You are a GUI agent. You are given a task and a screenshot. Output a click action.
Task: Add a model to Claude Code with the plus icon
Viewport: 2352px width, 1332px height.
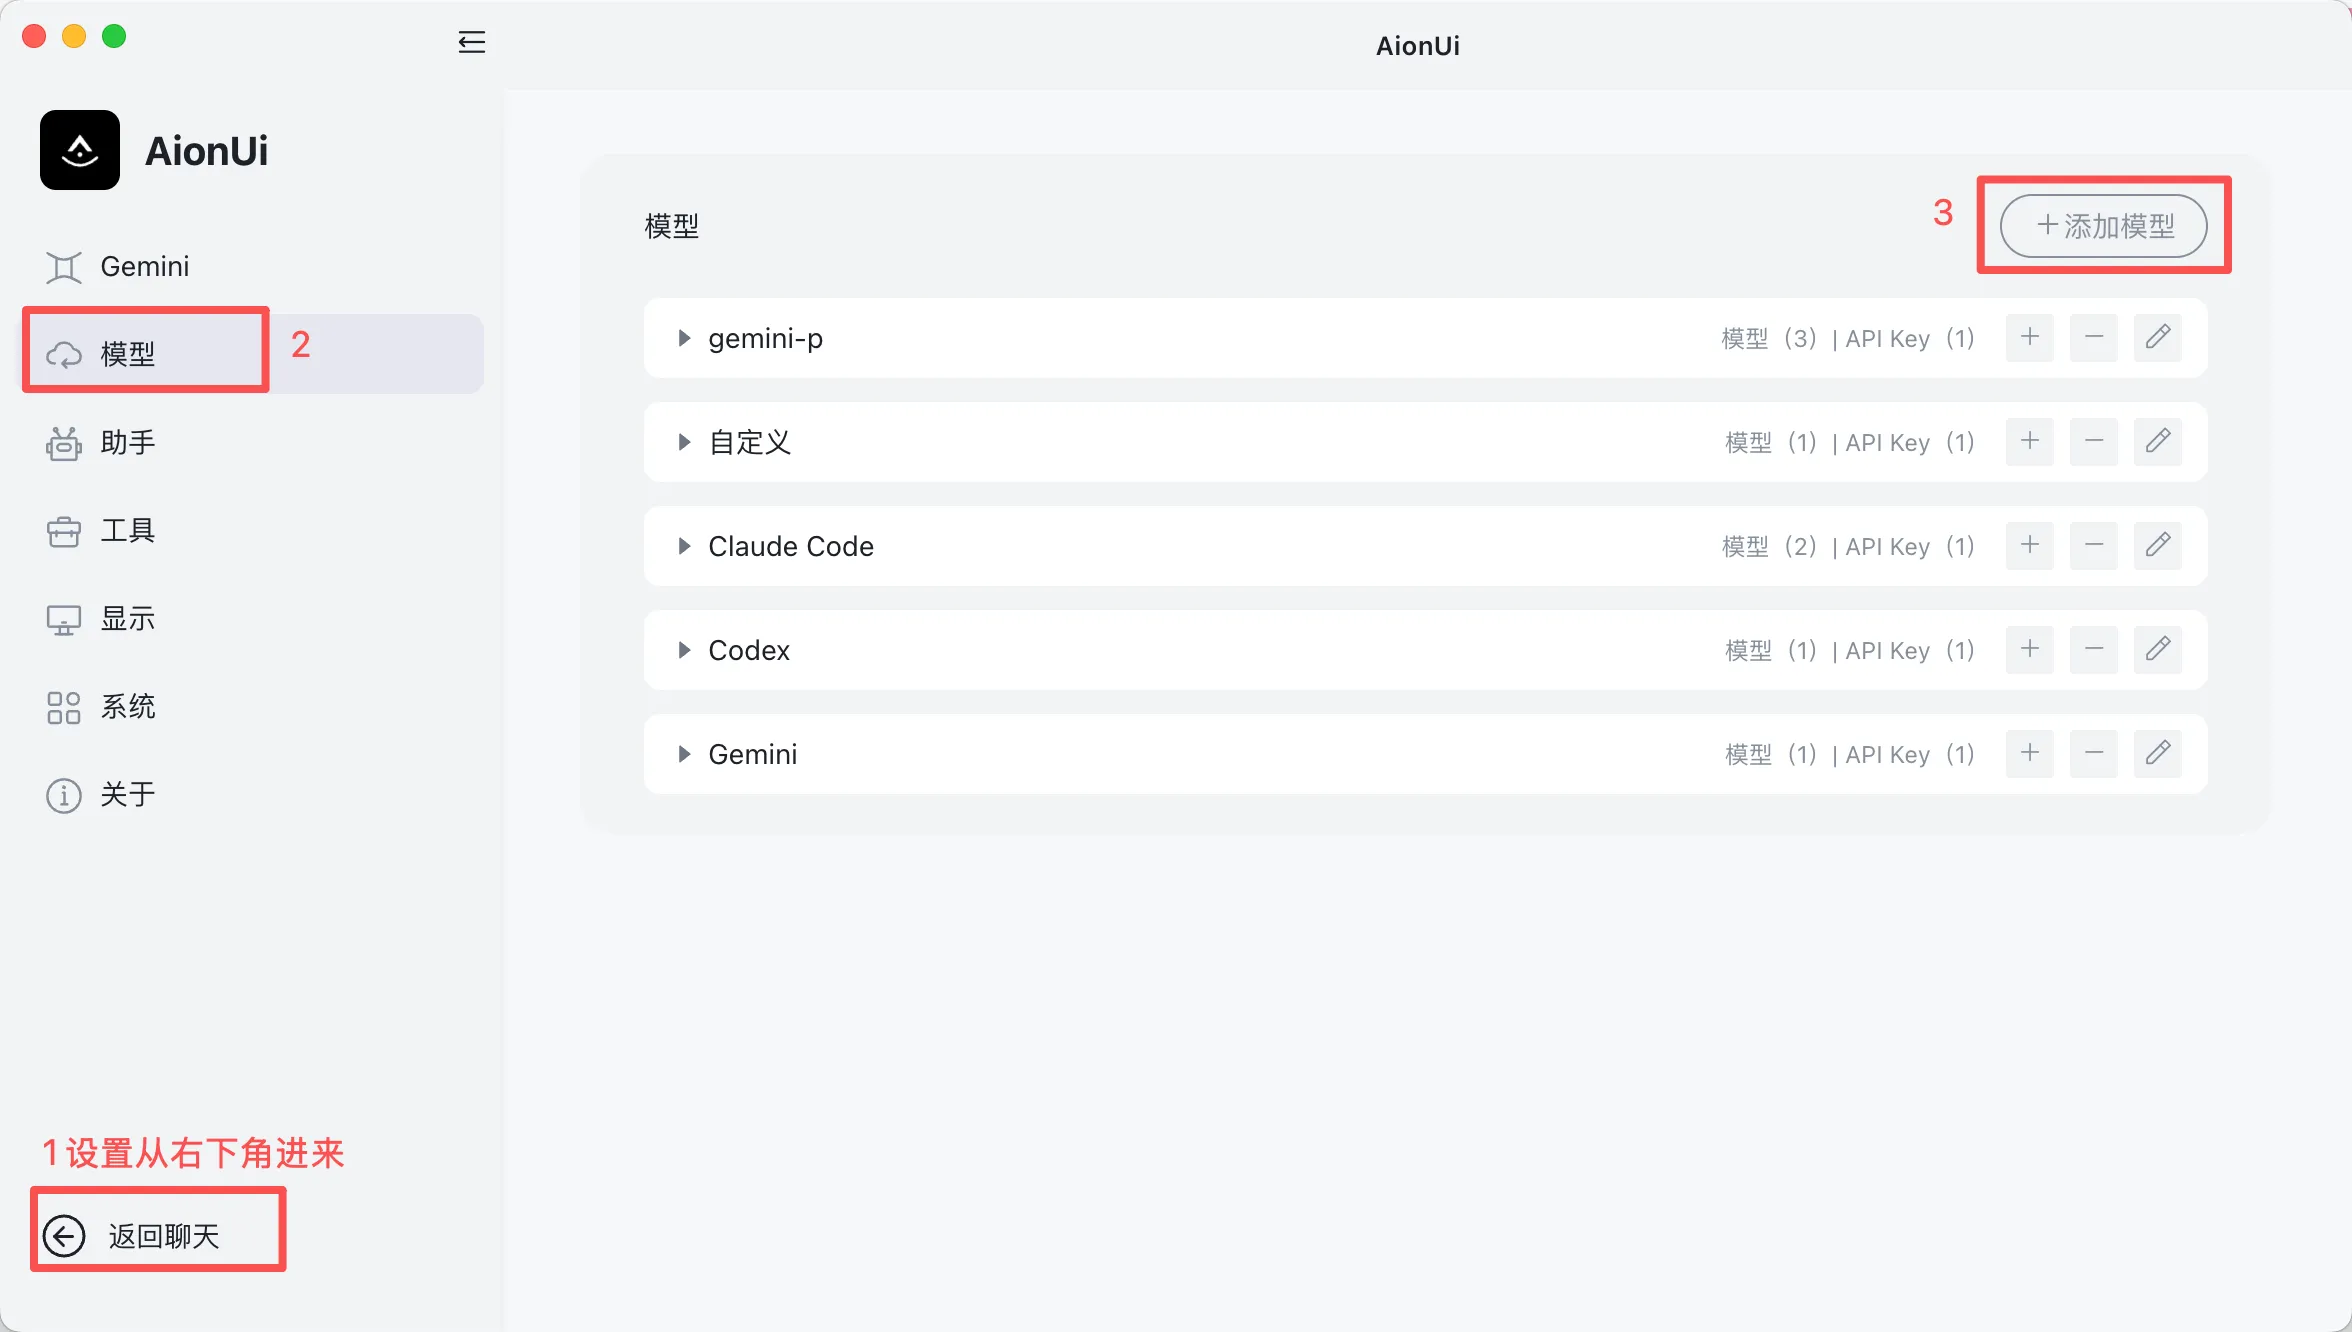point(2029,545)
